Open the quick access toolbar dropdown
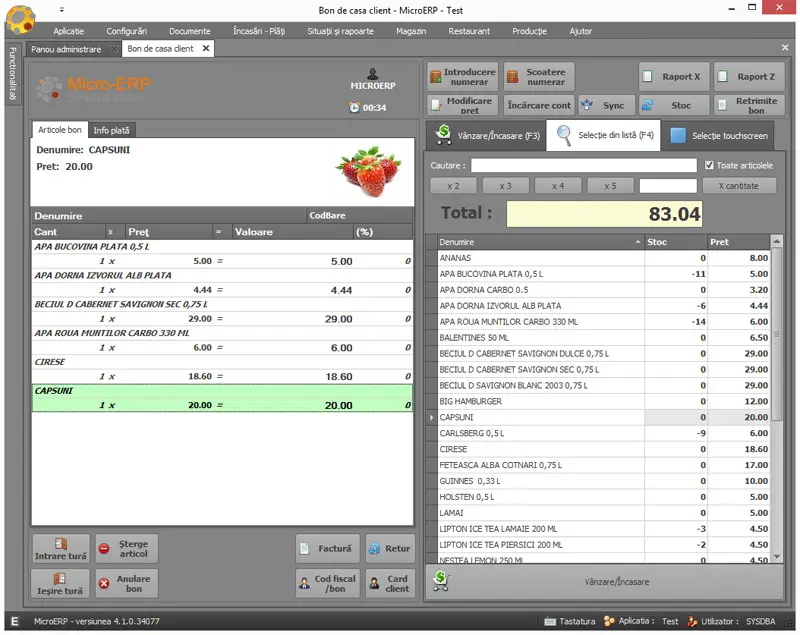This screenshot has width=800, height=635. (62, 10)
